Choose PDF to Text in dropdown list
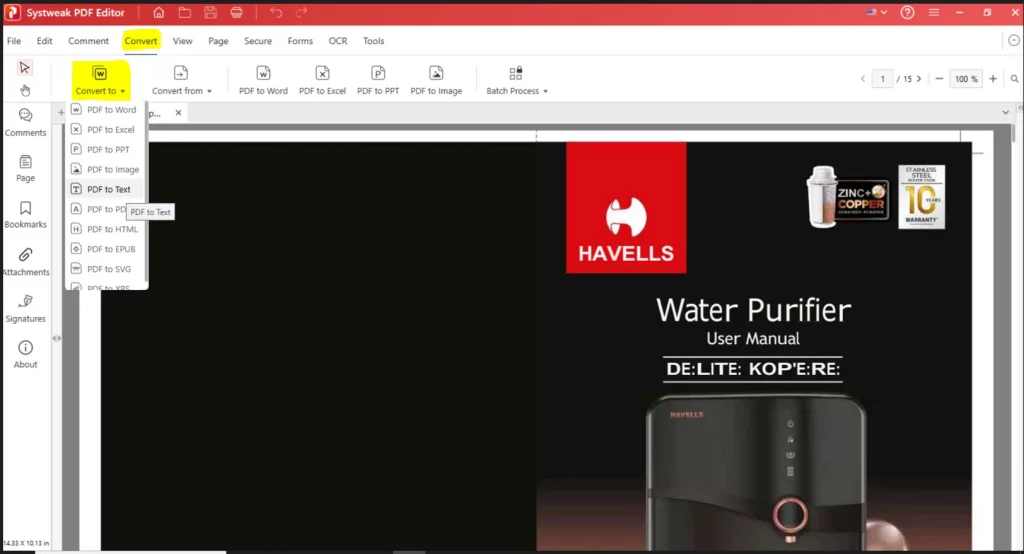Viewport: 1024px width, 554px height. click(x=104, y=189)
